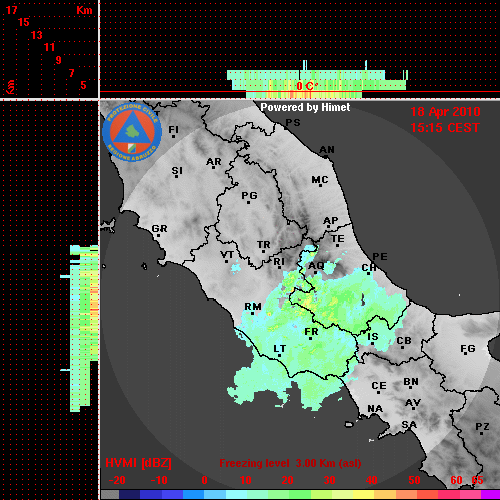
Task: Click the Powered by Himet text
Action: point(305,107)
